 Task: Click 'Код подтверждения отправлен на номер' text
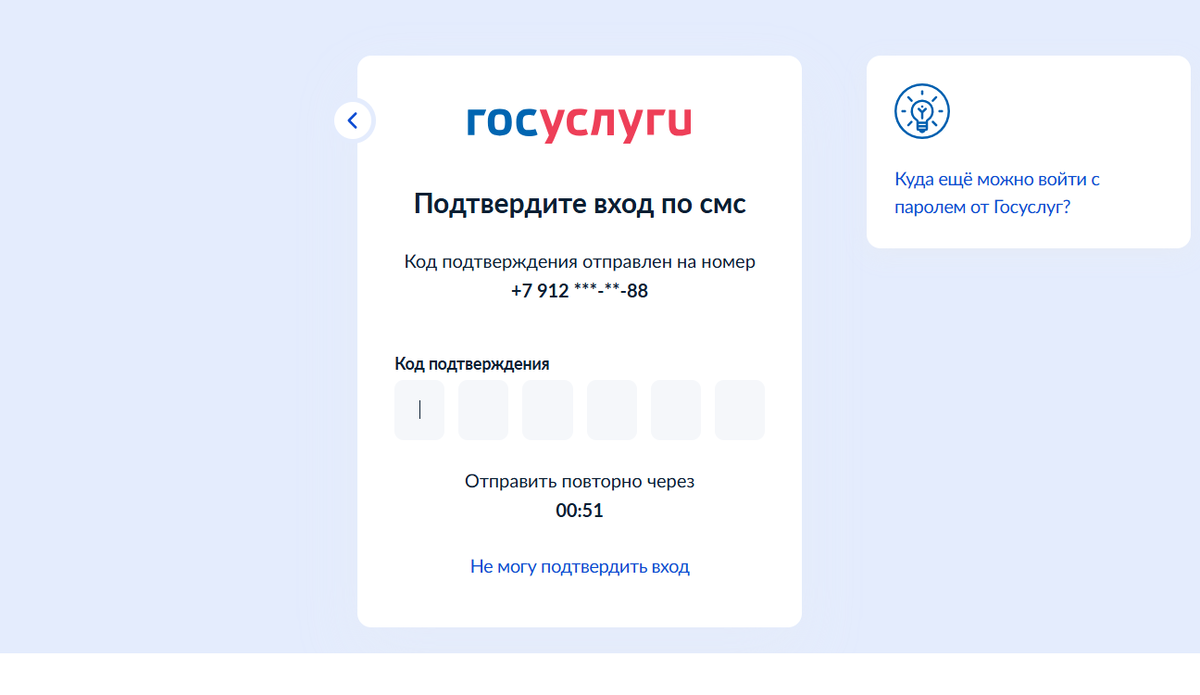click(580, 262)
